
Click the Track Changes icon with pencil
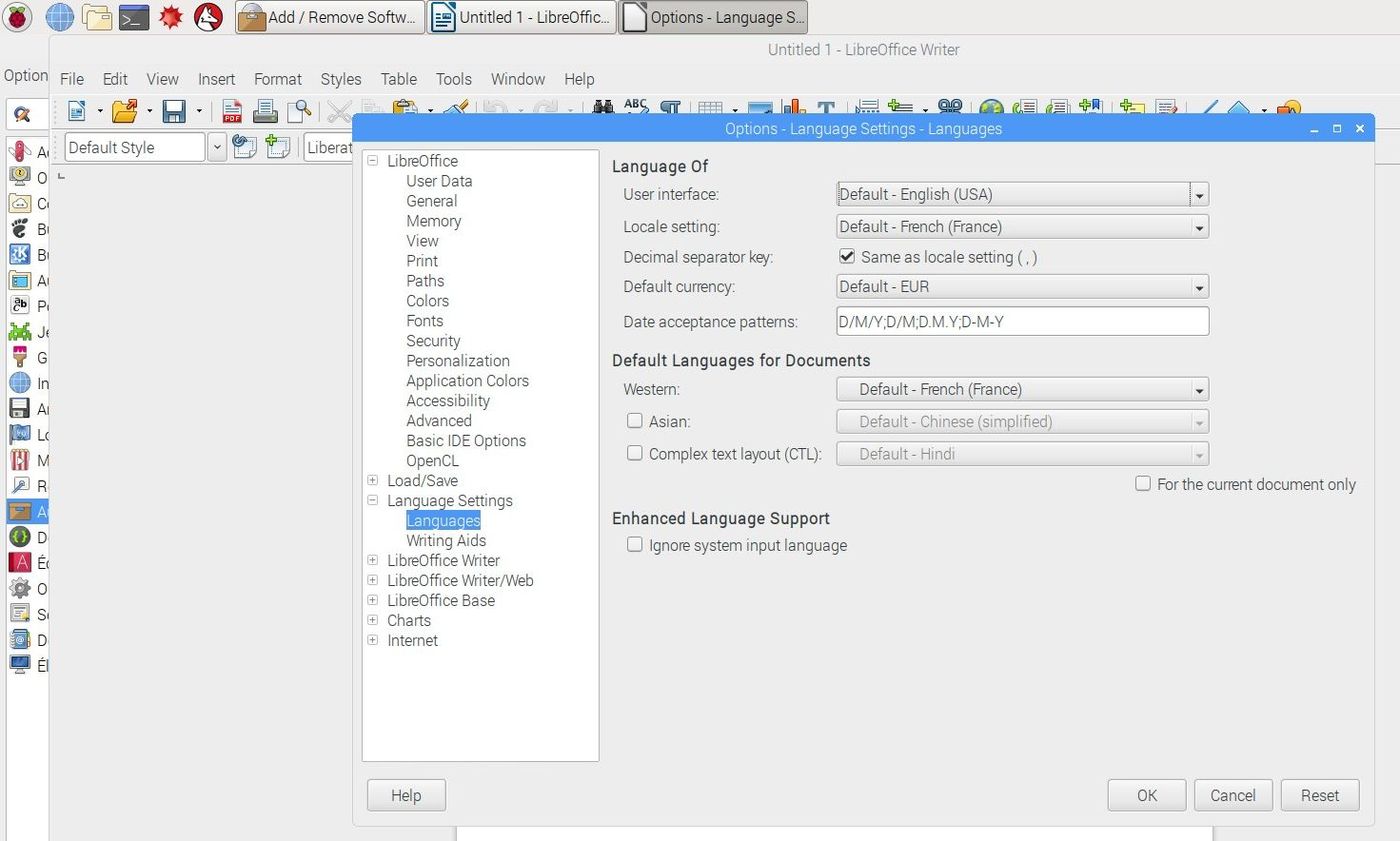[1165, 107]
